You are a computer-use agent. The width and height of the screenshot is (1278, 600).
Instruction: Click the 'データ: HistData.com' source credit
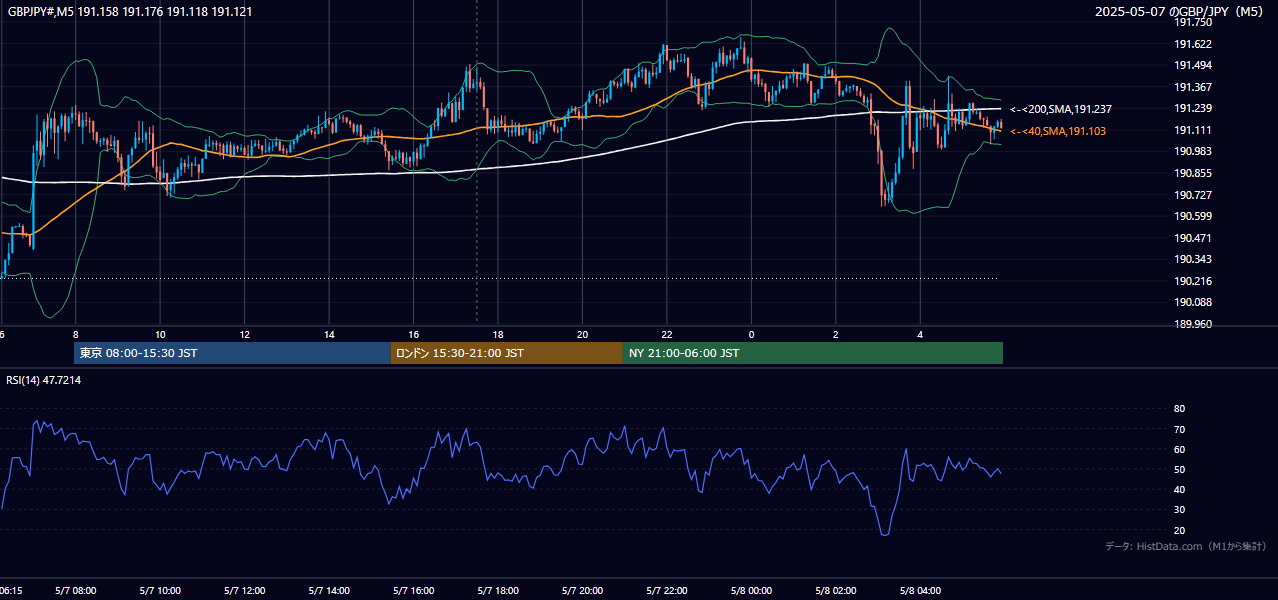point(1186,546)
